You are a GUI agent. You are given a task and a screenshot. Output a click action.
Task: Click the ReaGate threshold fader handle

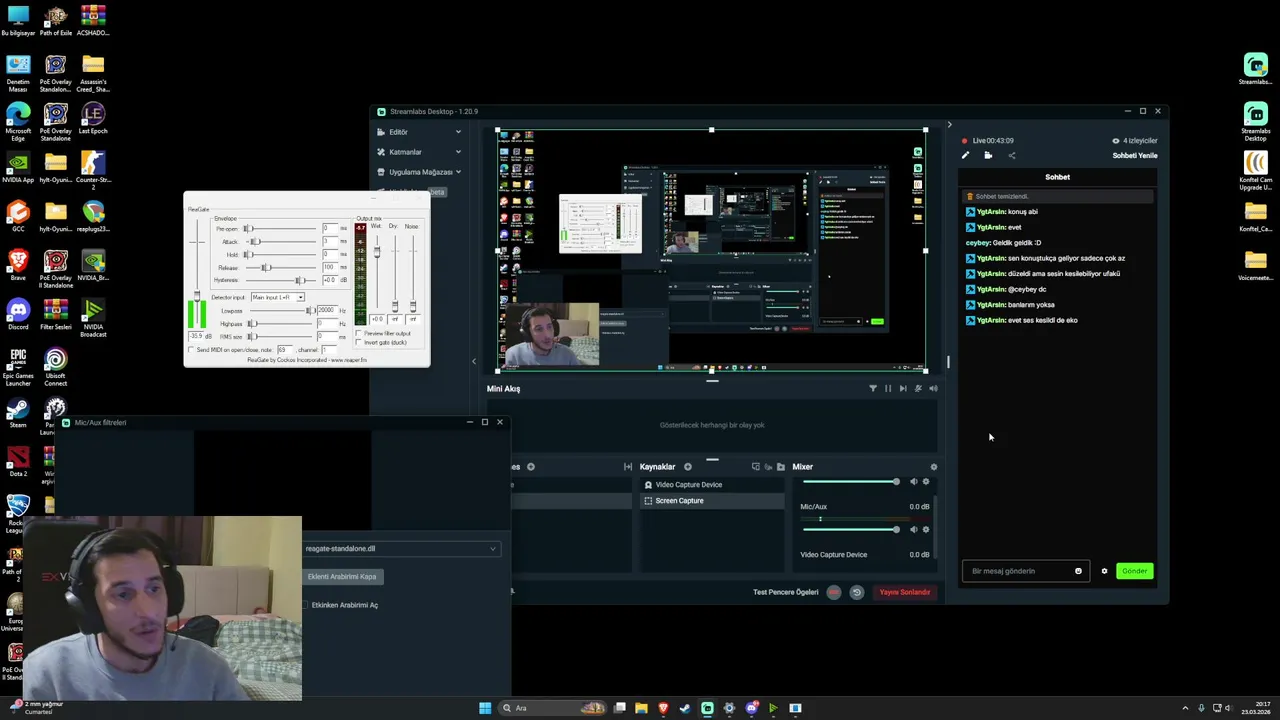click(197, 296)
